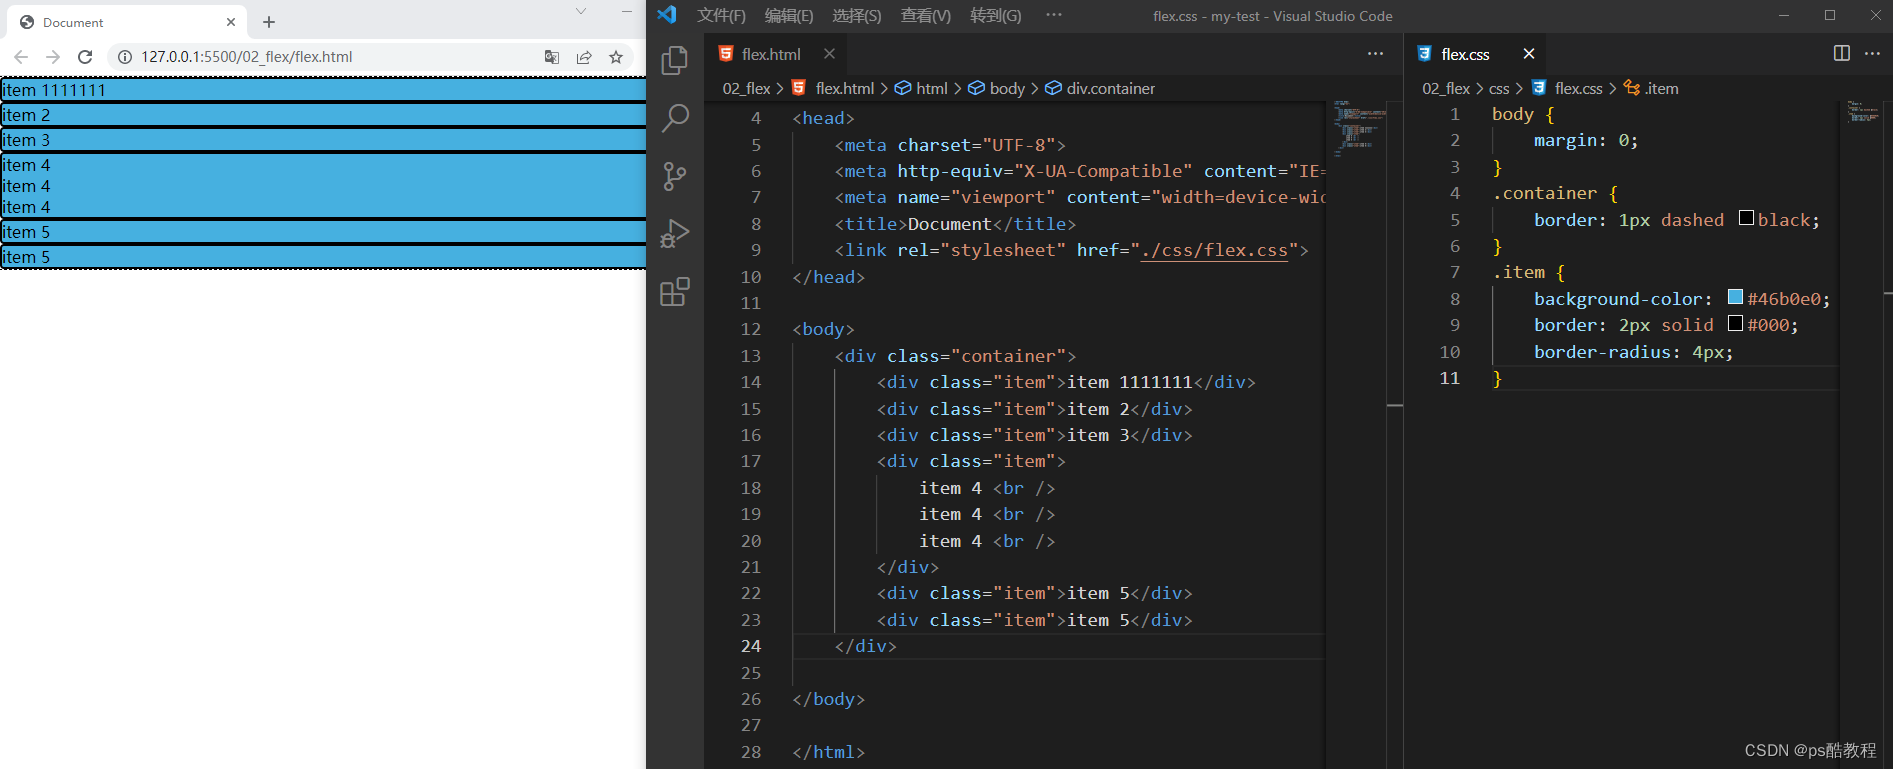Click line number 11 in flex.css
1893x769 pixels.
[1449, 378]
